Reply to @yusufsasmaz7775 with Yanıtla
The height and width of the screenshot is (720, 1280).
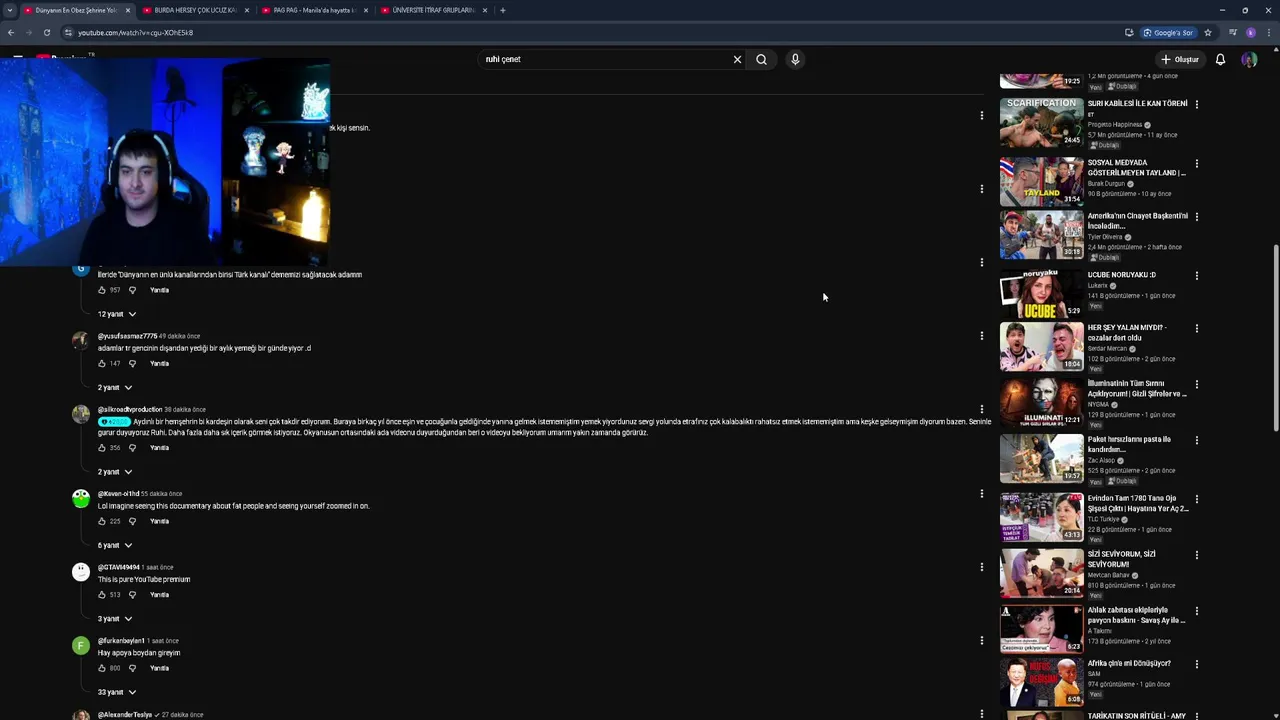pyautogui.click(x=159, y=363)
